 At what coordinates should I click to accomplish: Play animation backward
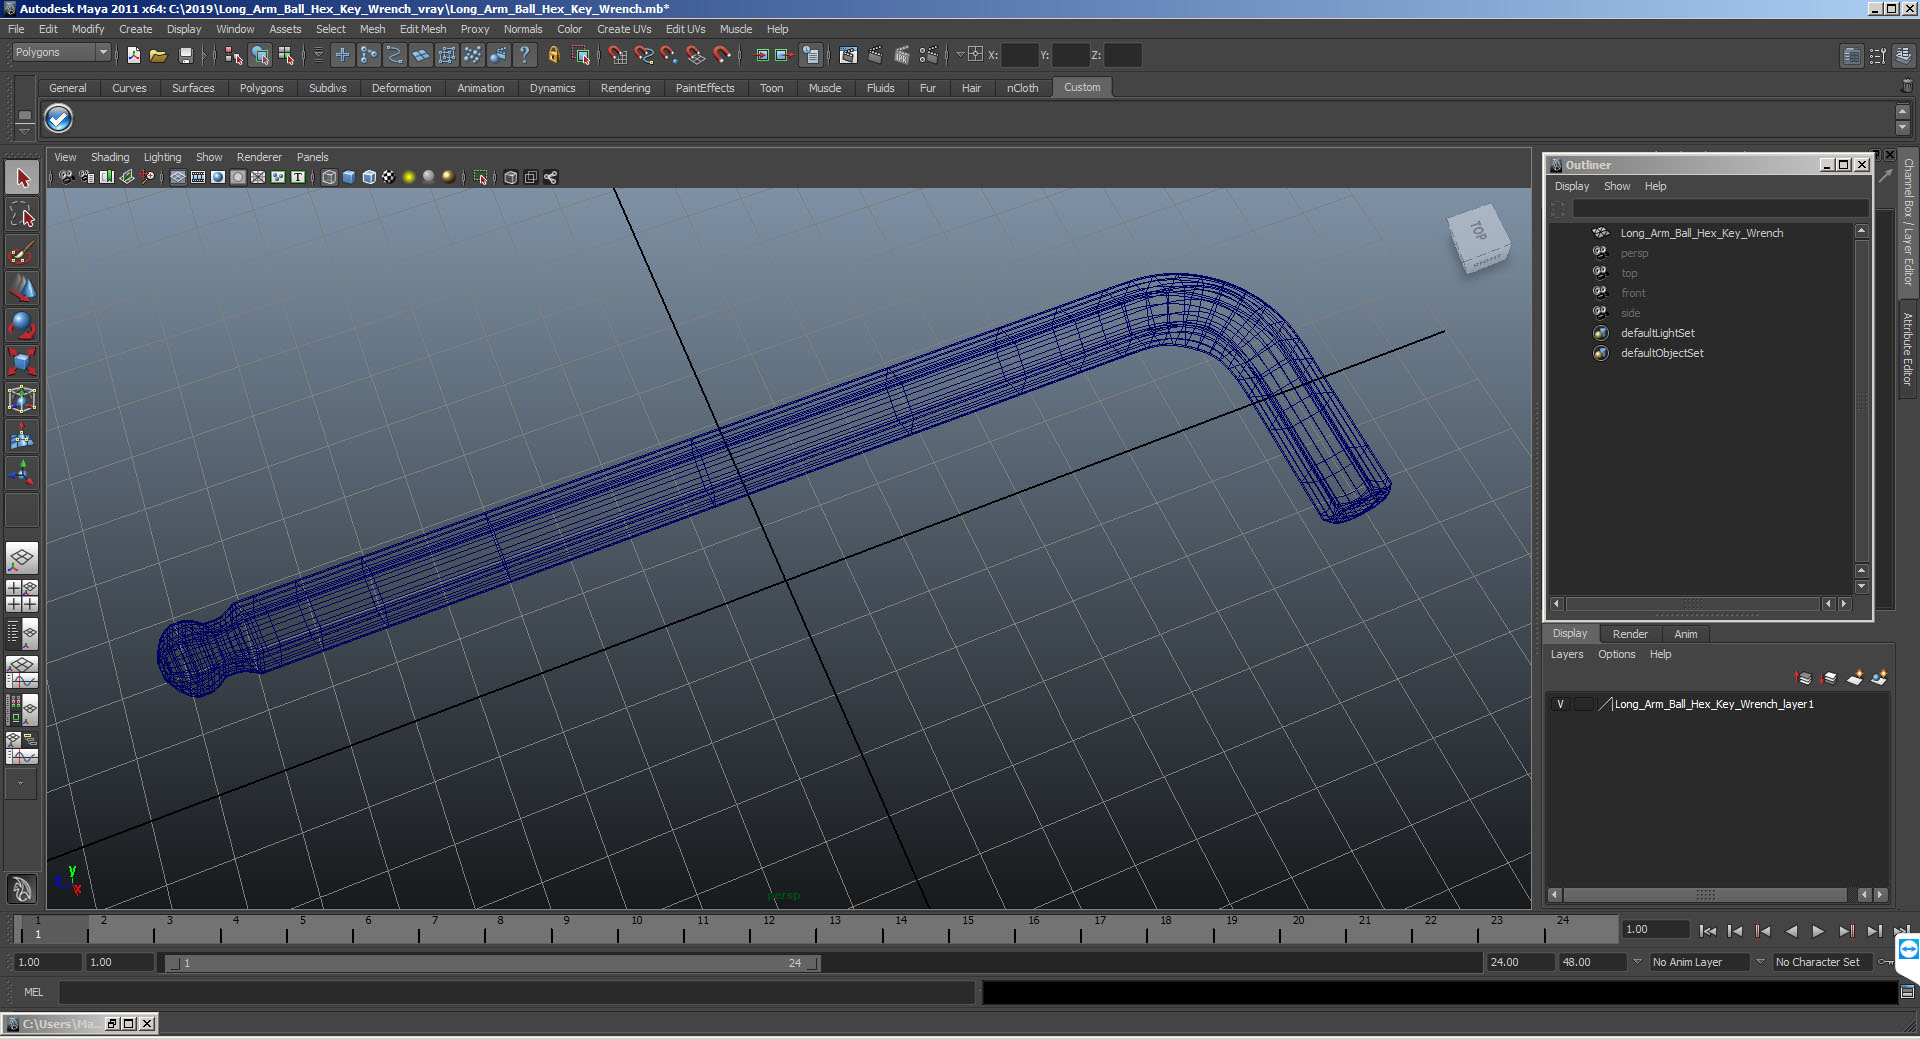point(1790,931)
